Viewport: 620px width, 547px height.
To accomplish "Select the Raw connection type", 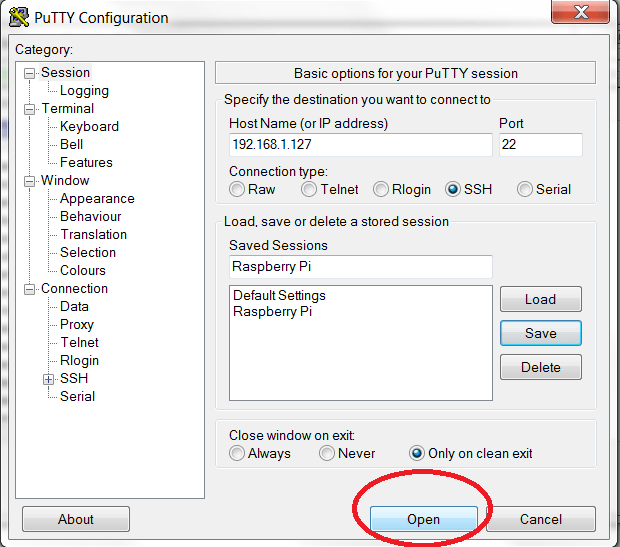I will 237,189.
